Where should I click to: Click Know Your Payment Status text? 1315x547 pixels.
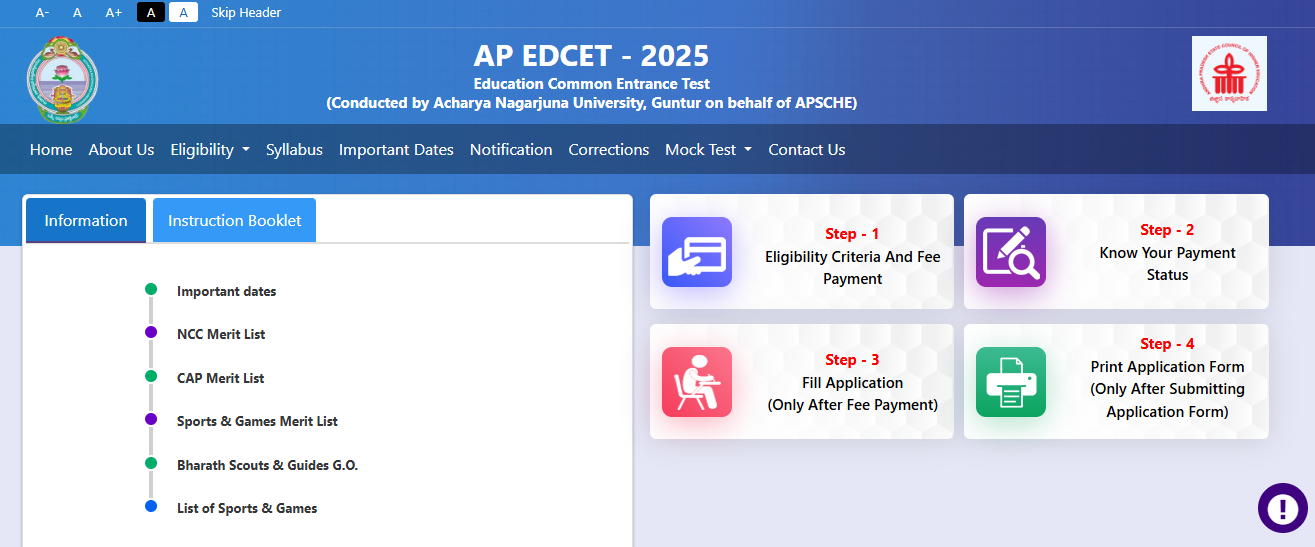tap(1168, 264)
